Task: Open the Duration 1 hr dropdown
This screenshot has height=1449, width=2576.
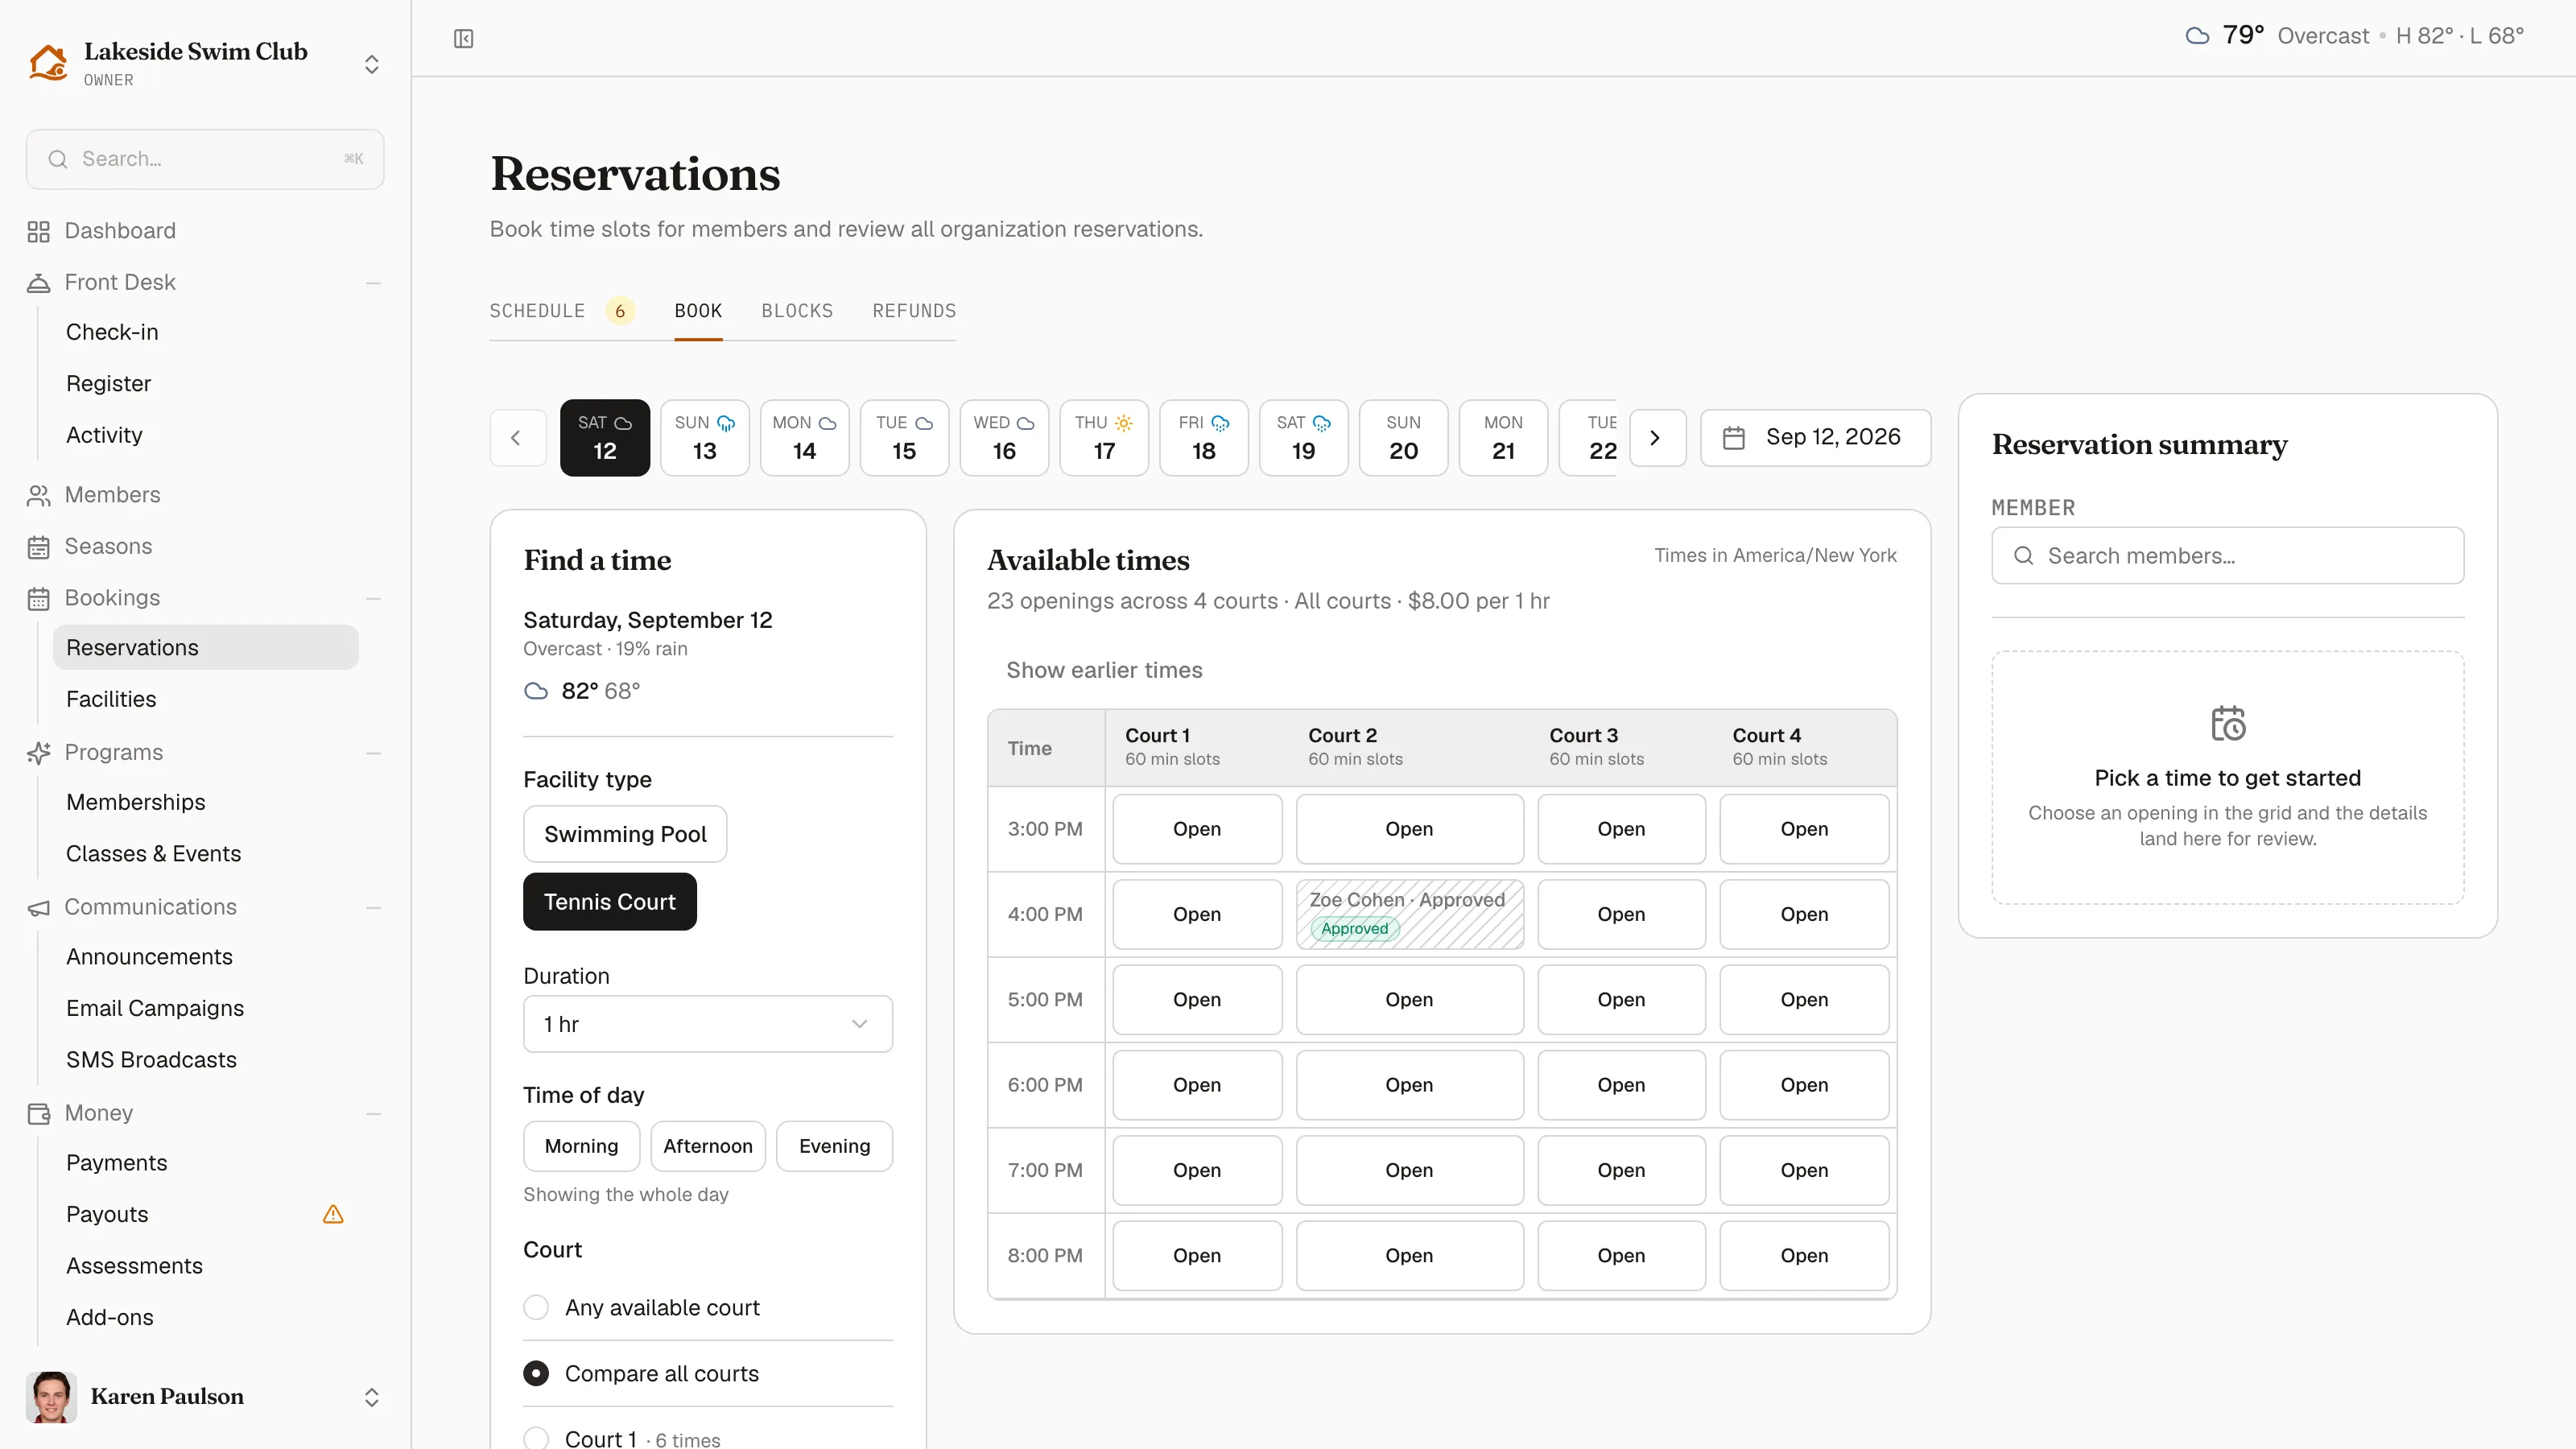Action: [x=708, y=1024]
